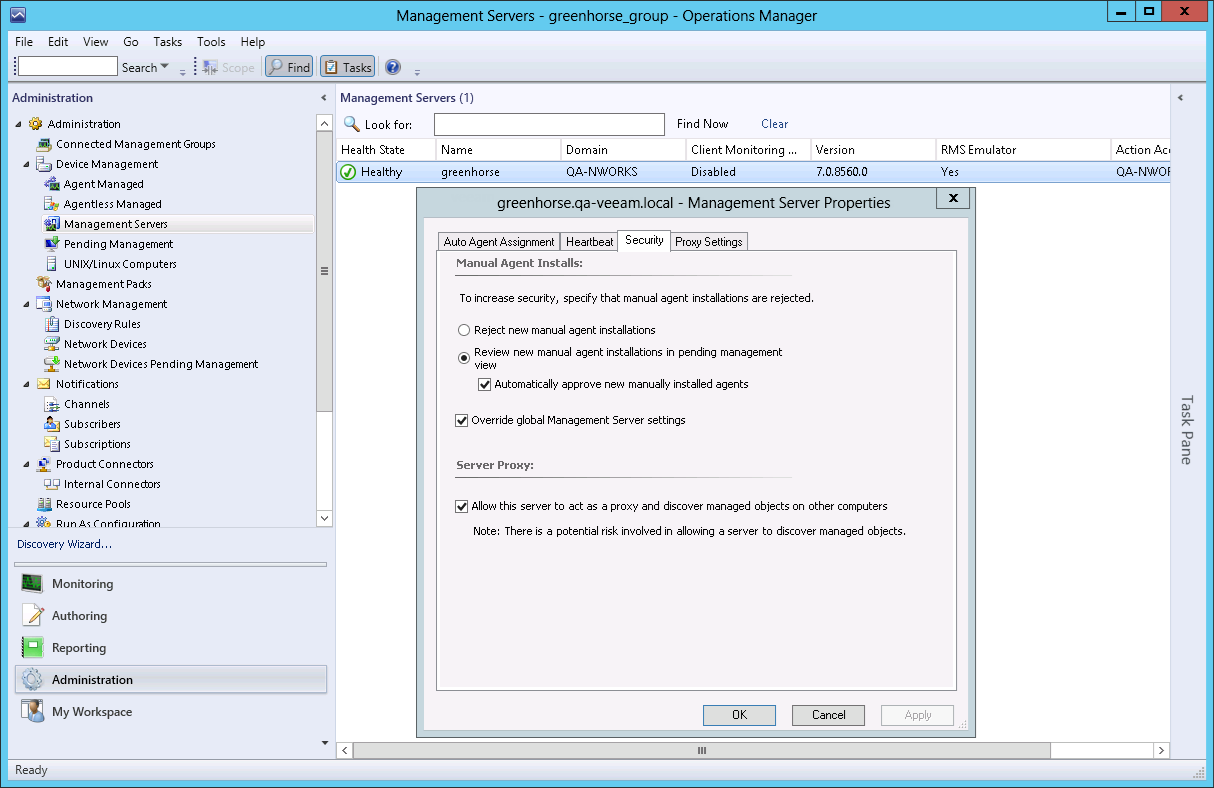Viewport: 1214px width, 788px height.
Task: Click the Look for text field
Action: click(549, 124)
